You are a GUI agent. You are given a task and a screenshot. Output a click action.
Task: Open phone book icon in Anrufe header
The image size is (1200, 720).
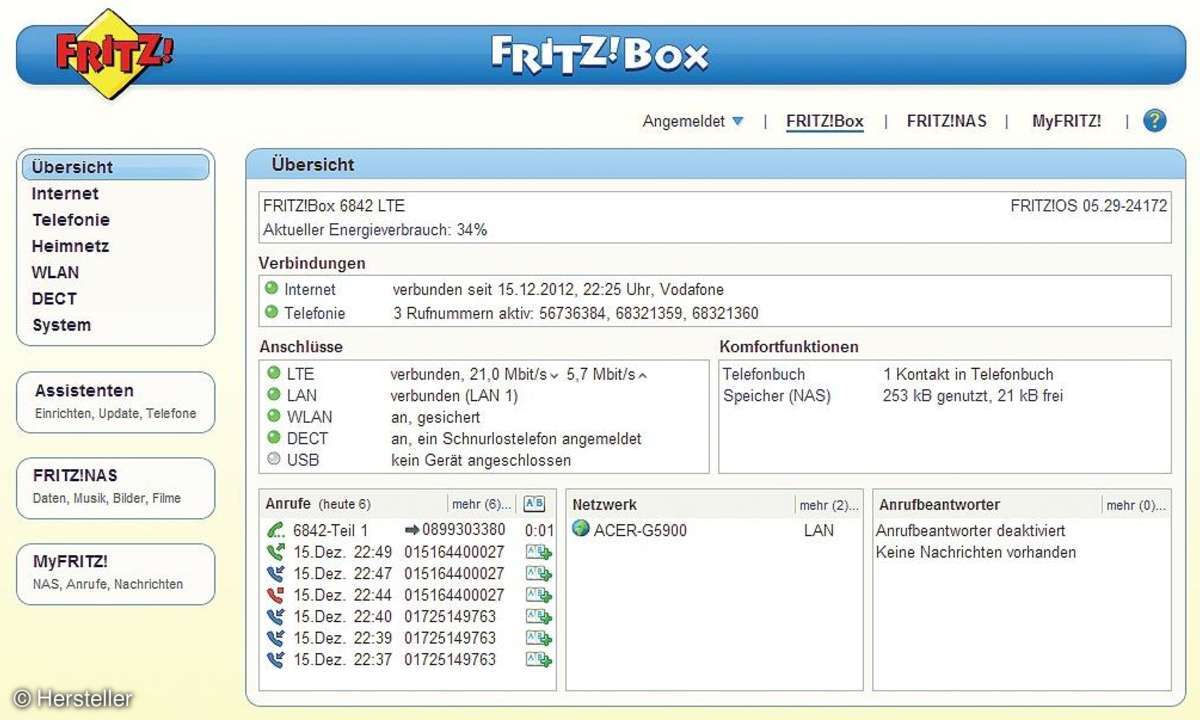[535, 504]
